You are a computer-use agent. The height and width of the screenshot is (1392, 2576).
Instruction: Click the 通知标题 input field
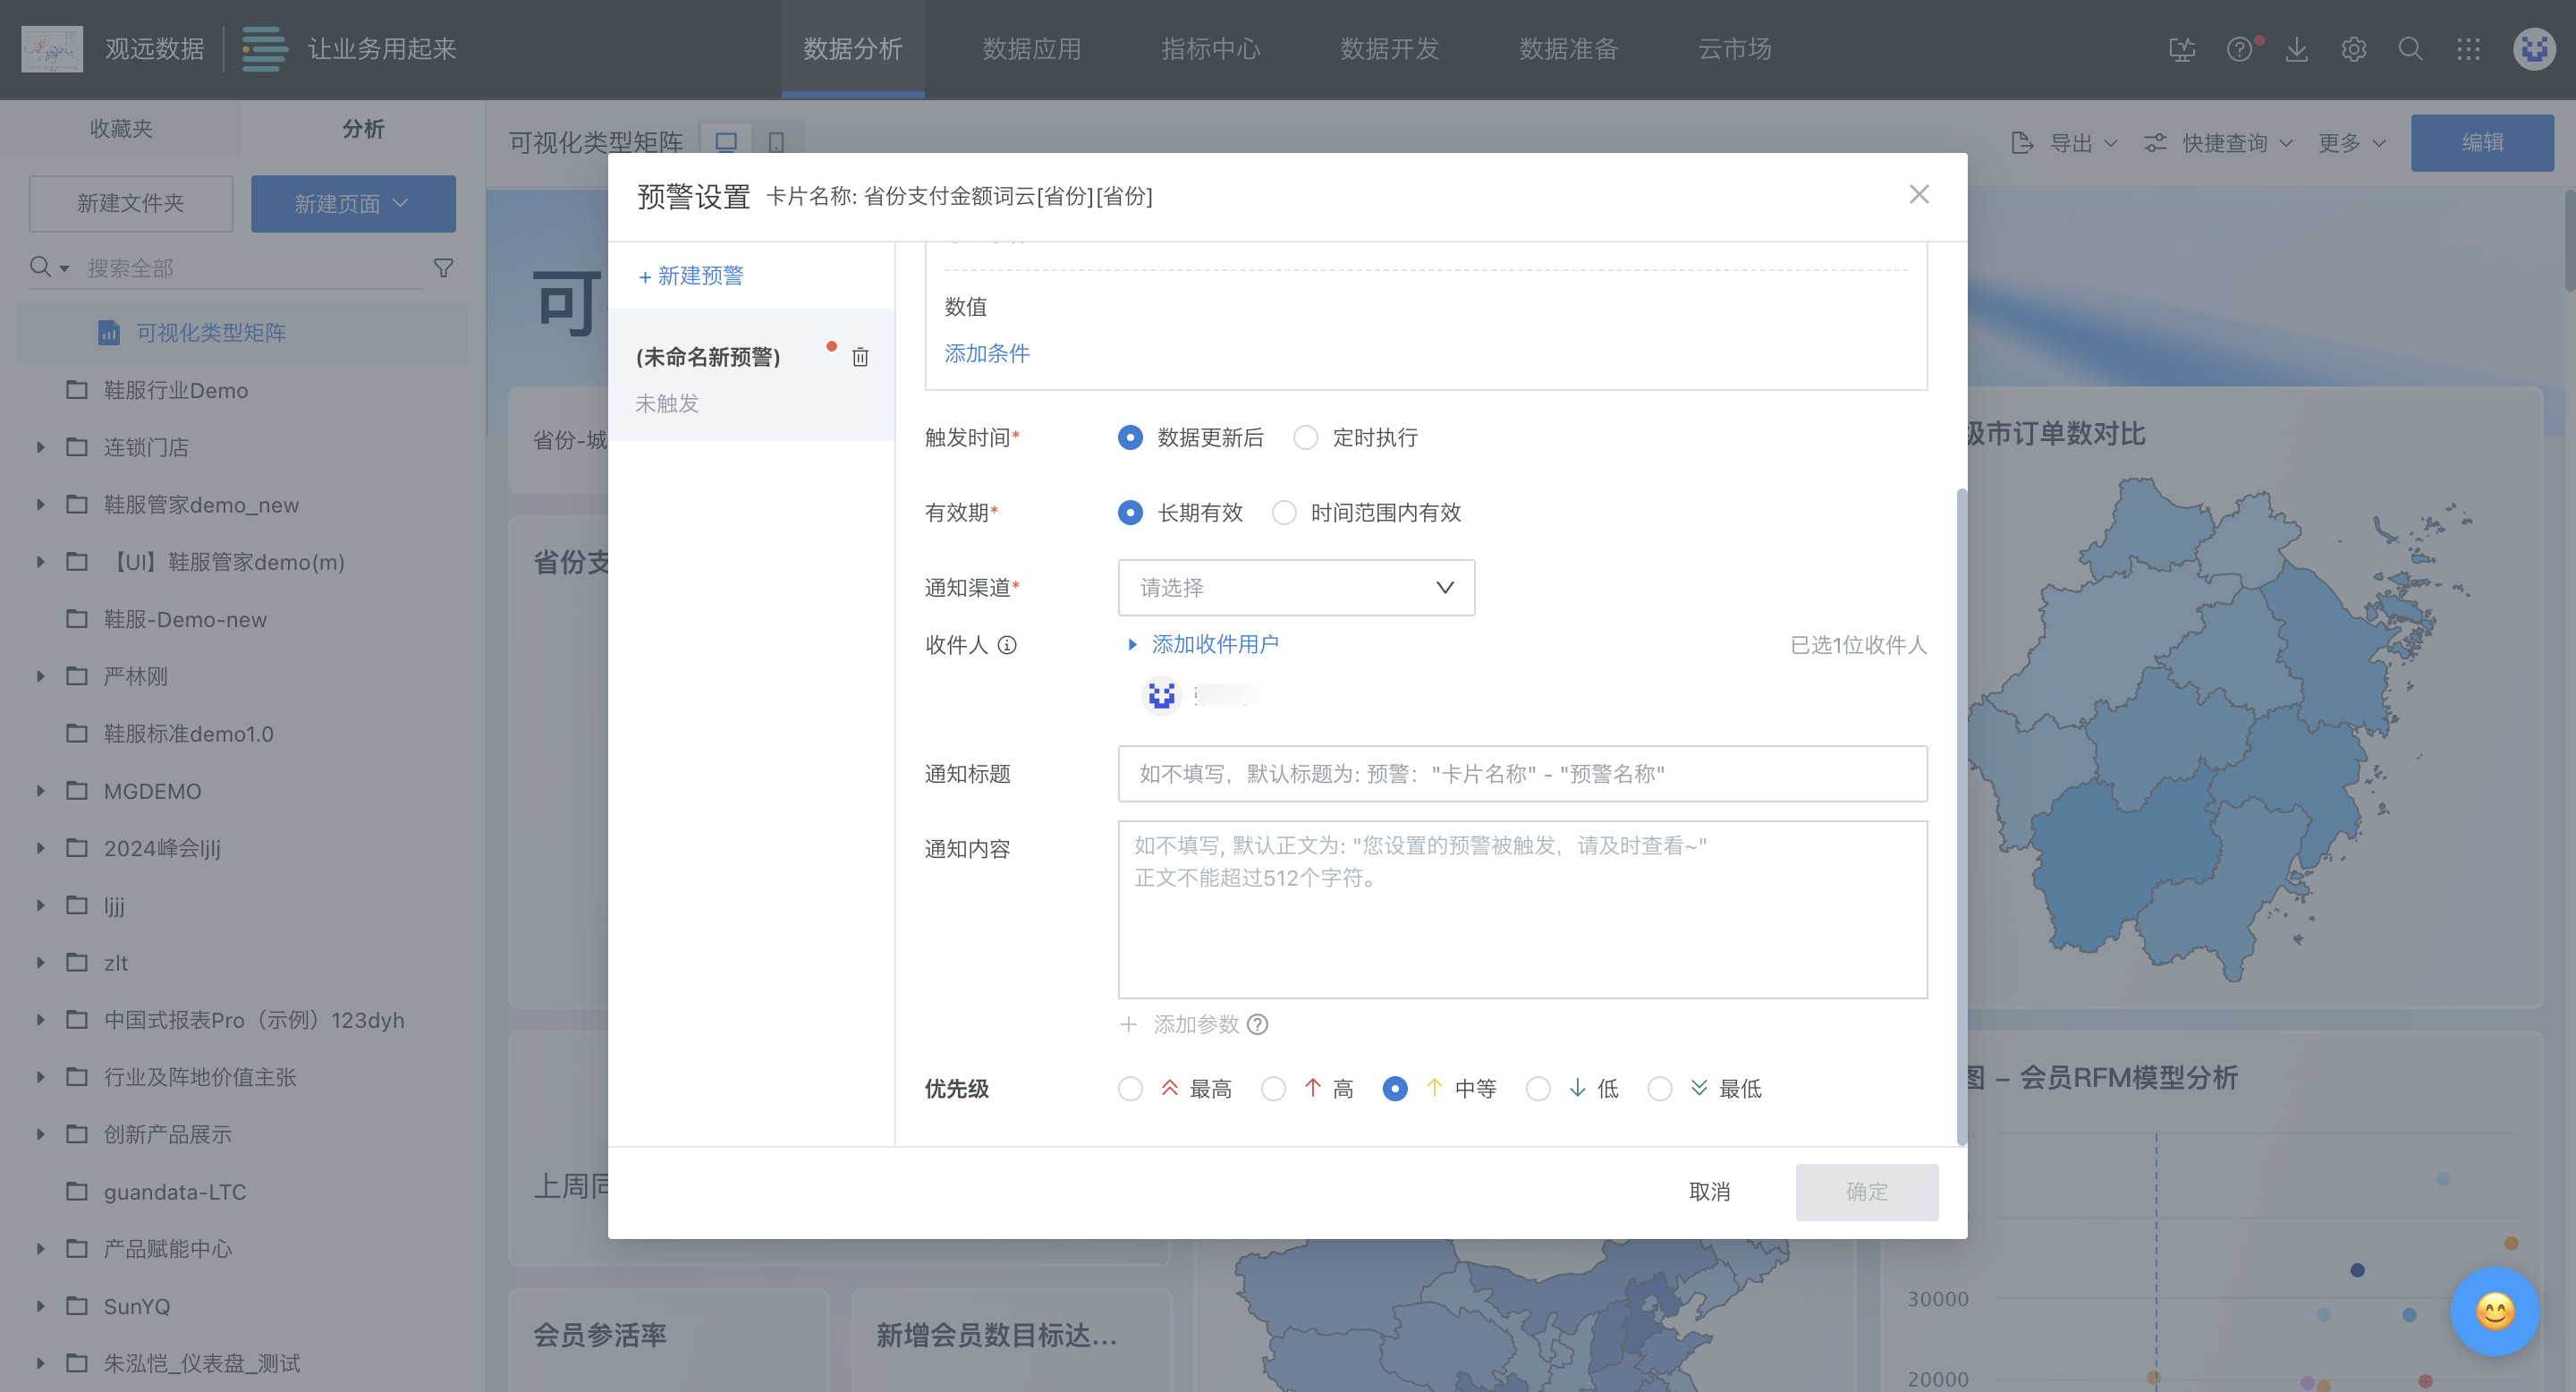click(x=1521, y=773)
